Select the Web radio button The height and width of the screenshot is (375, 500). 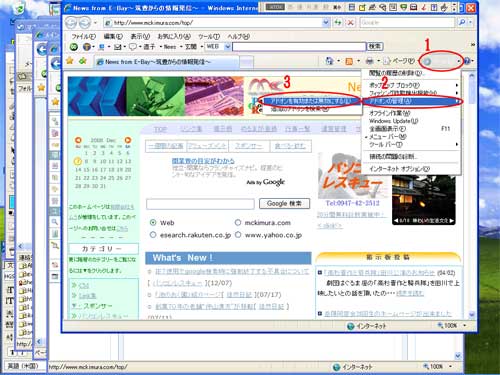point(153,222)
